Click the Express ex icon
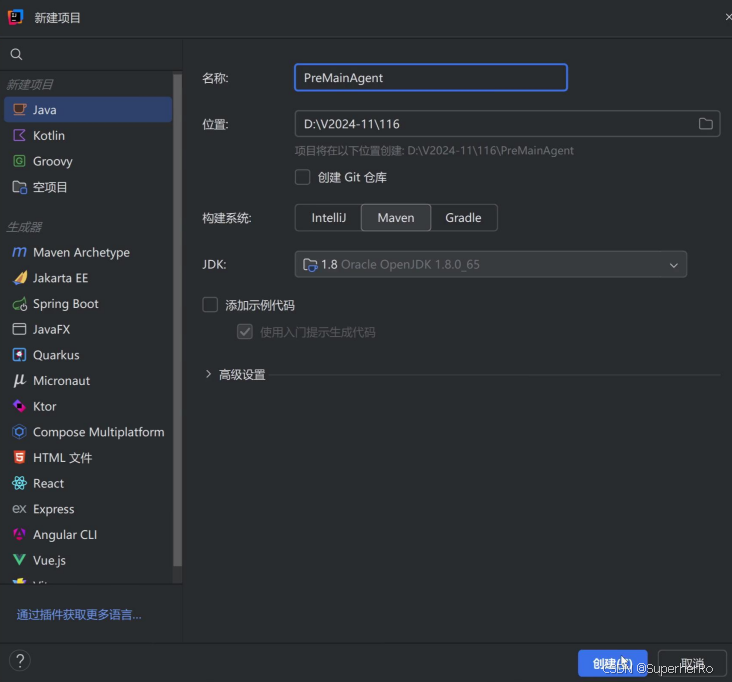Image resolution: width=732 pixels, height=682 pixels. pyautogui.click(x=19, y=509)
